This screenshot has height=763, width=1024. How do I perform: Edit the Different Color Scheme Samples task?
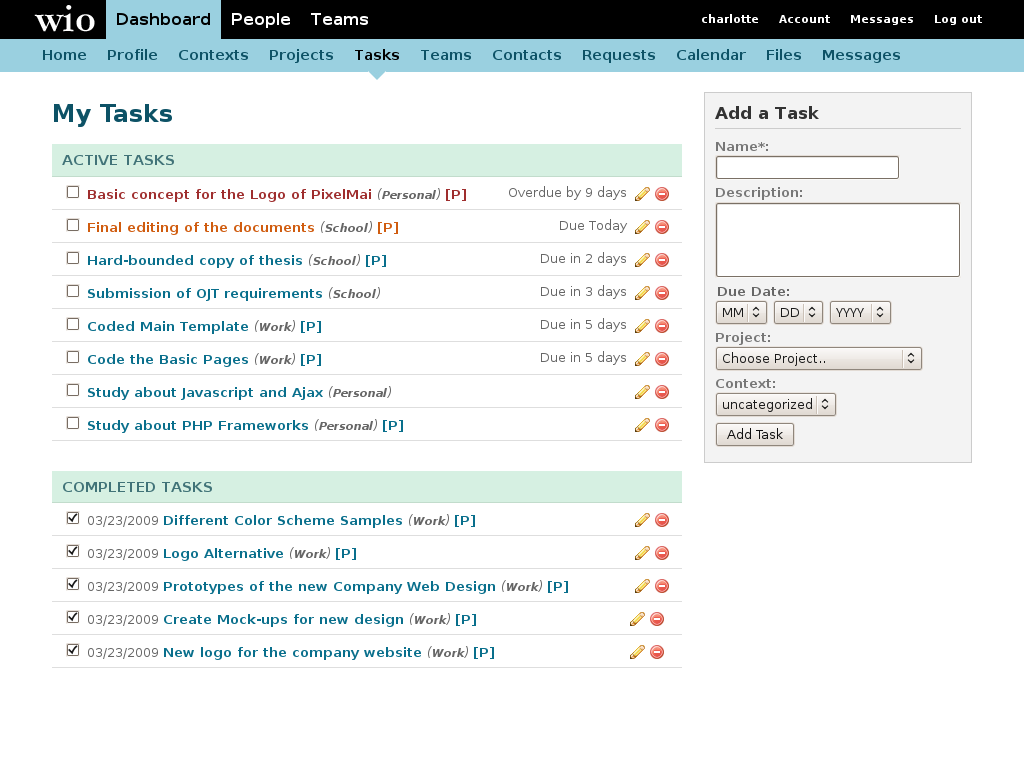point(642,520)
